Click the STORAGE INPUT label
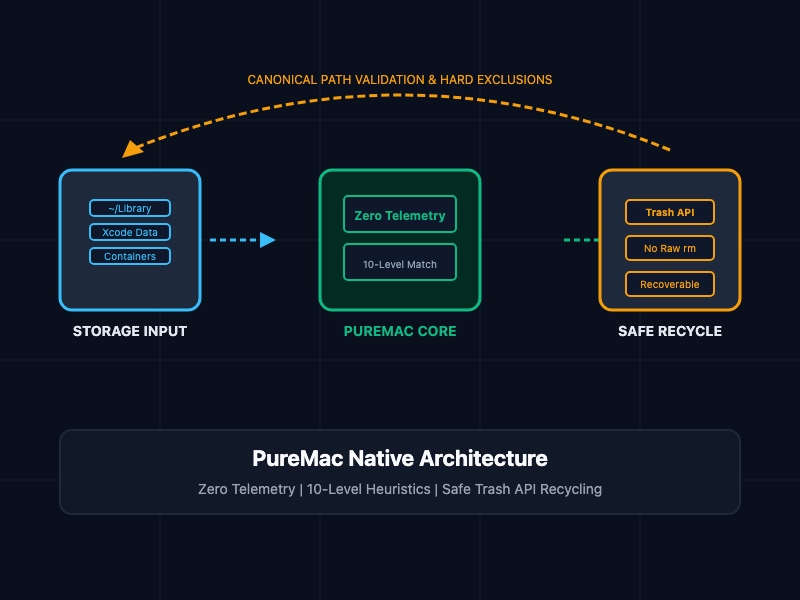This screenshot has width=800, height=600. [x=130, y=331]
